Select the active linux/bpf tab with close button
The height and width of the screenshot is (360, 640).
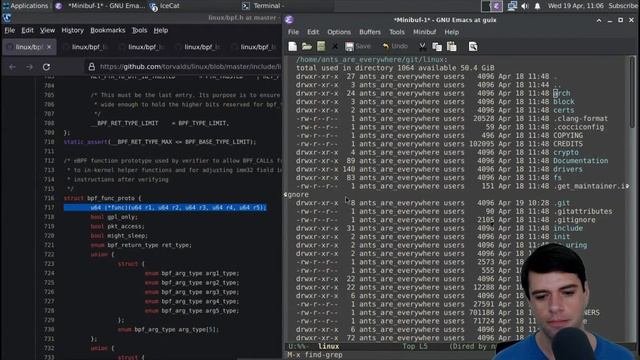pyautogui.click(x=29, y=47)
